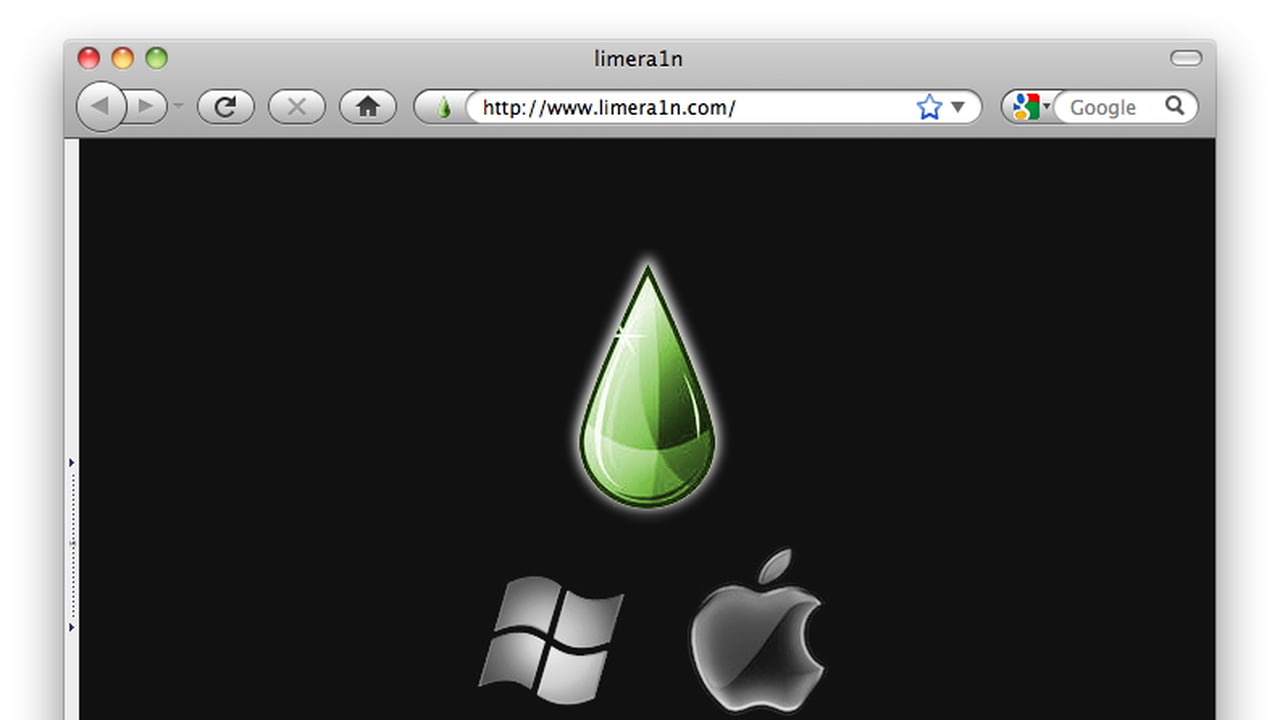Stop loading with the X button
Image resolution: width=1280 pixels, height=720 pixels.
coord(296,107)
